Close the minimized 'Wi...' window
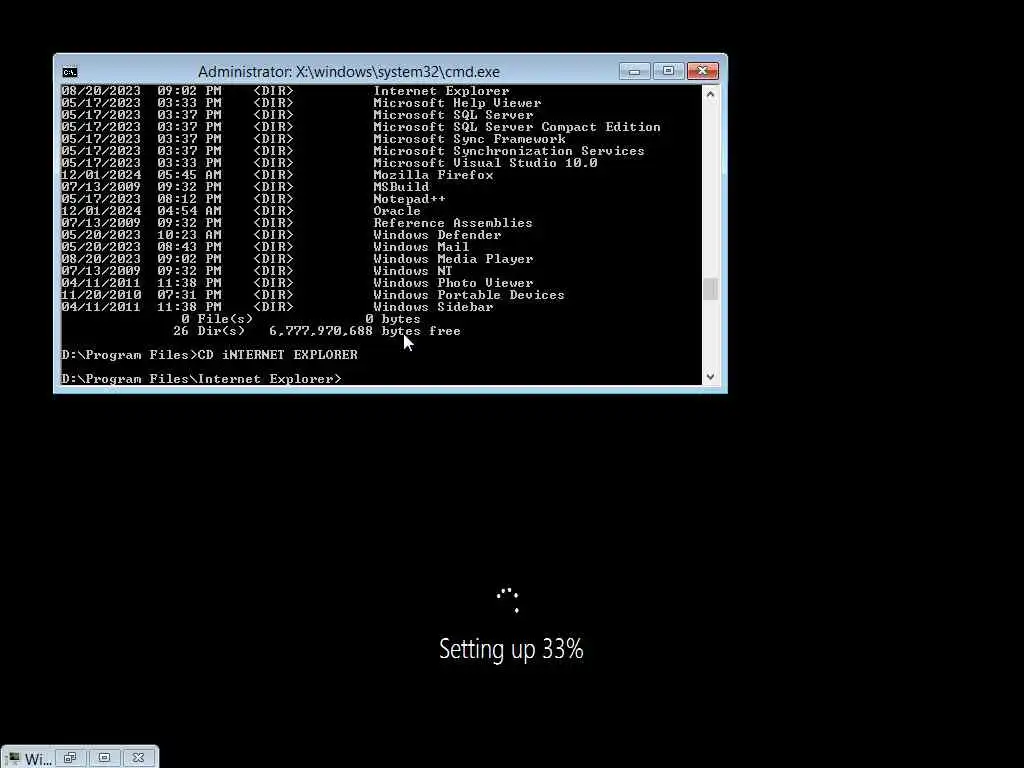The height and width of the screenshot is (768, 1024). click(138, 758)
